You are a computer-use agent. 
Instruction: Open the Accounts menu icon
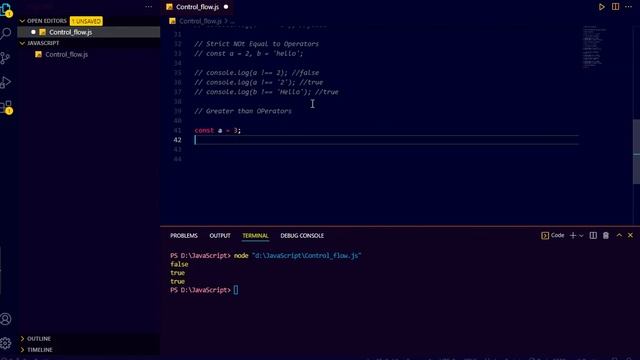point(6,319)
